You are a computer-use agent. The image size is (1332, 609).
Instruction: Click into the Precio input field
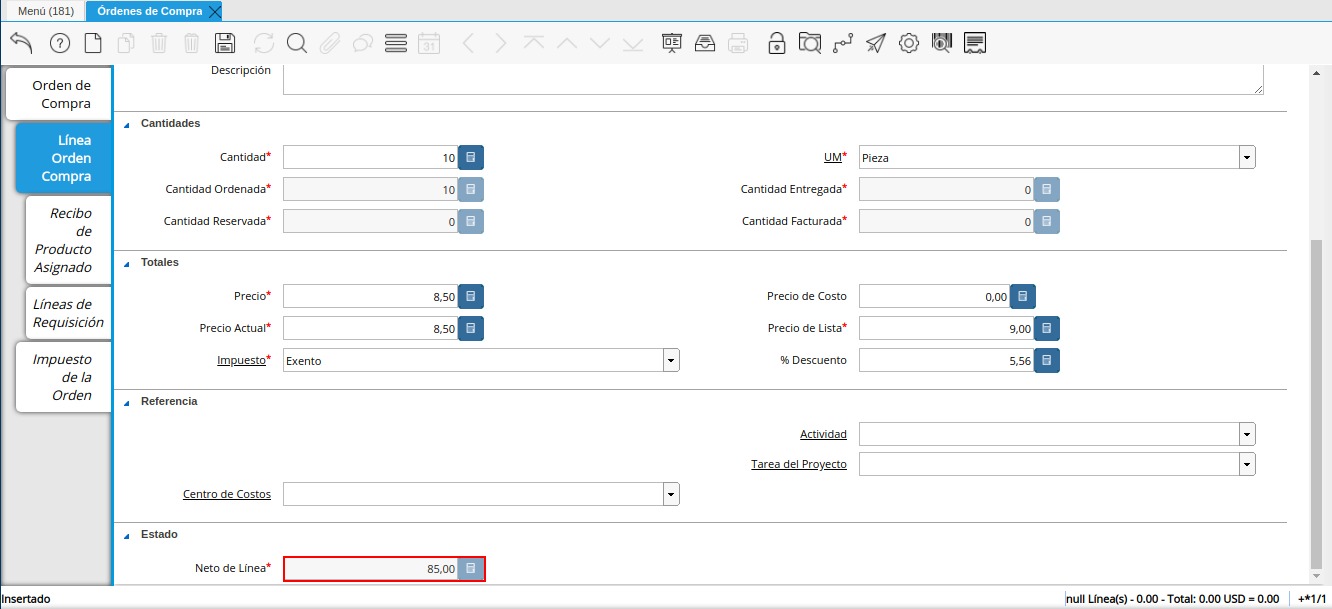tap(370, 297)
